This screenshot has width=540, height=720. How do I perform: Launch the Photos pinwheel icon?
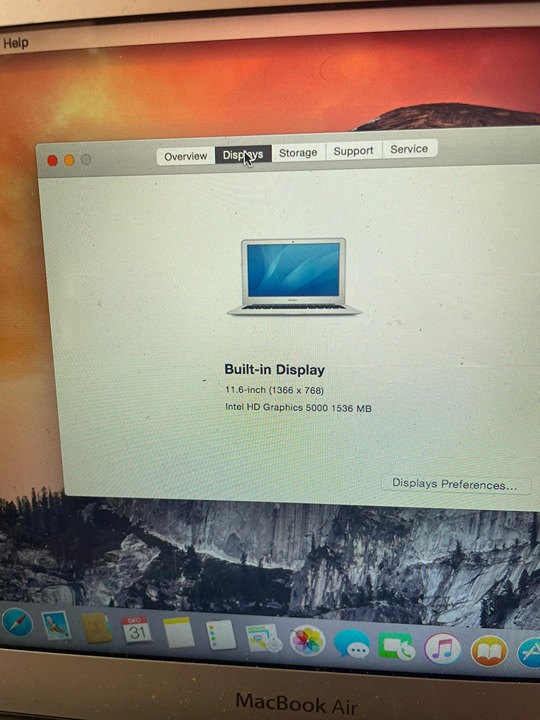[x=307, y=641]
